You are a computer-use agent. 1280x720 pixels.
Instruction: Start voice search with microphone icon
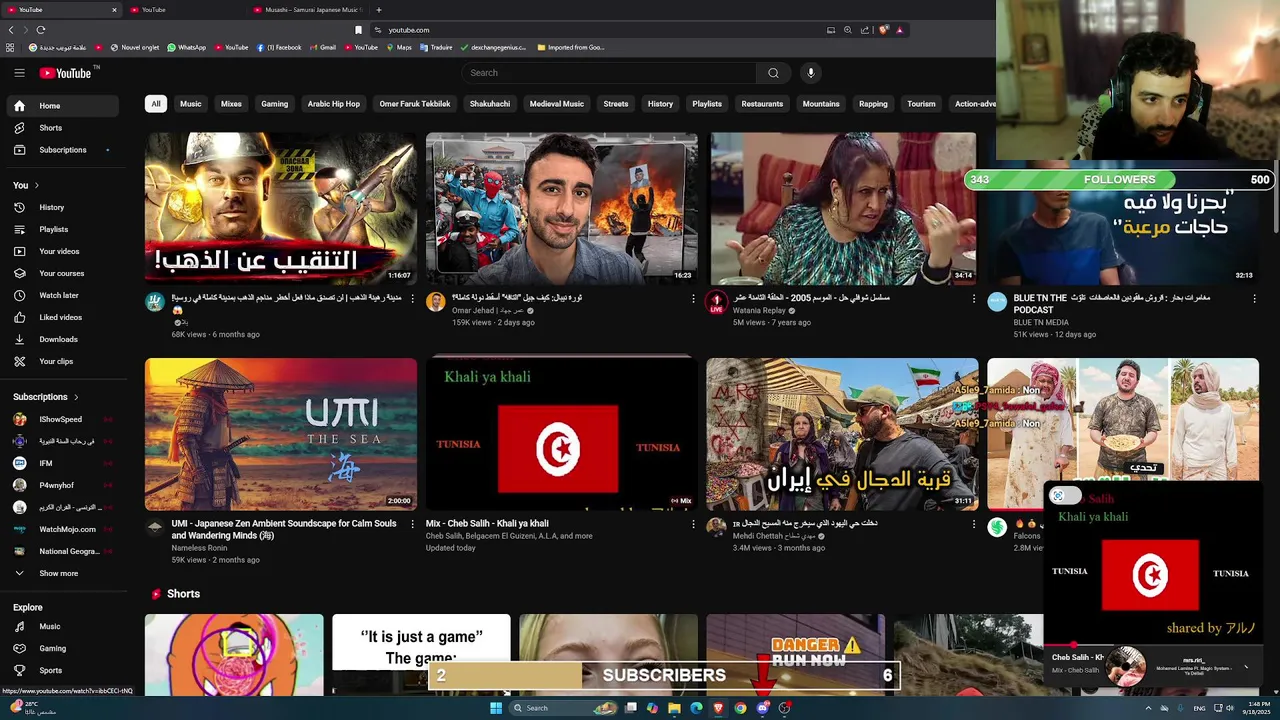pyautogui.click(x=811, y=73)
